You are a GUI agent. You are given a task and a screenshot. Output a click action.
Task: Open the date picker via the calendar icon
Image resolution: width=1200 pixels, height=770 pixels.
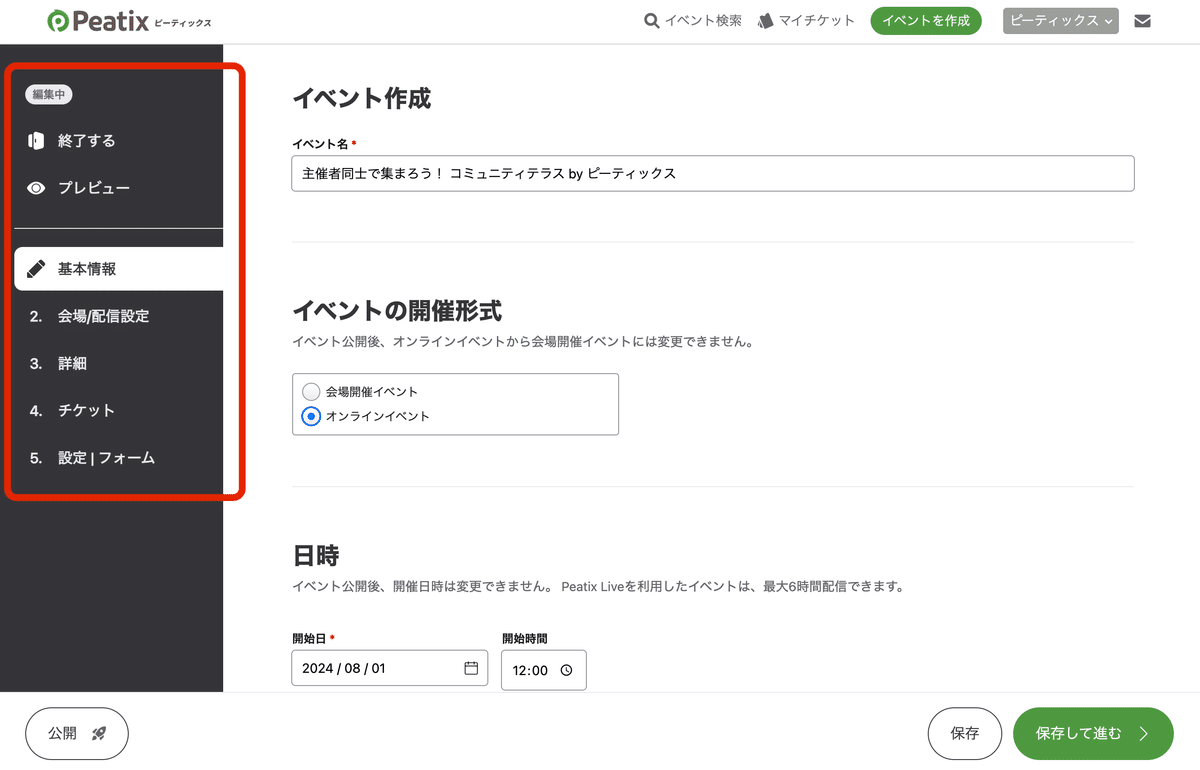tap(472, 669)
